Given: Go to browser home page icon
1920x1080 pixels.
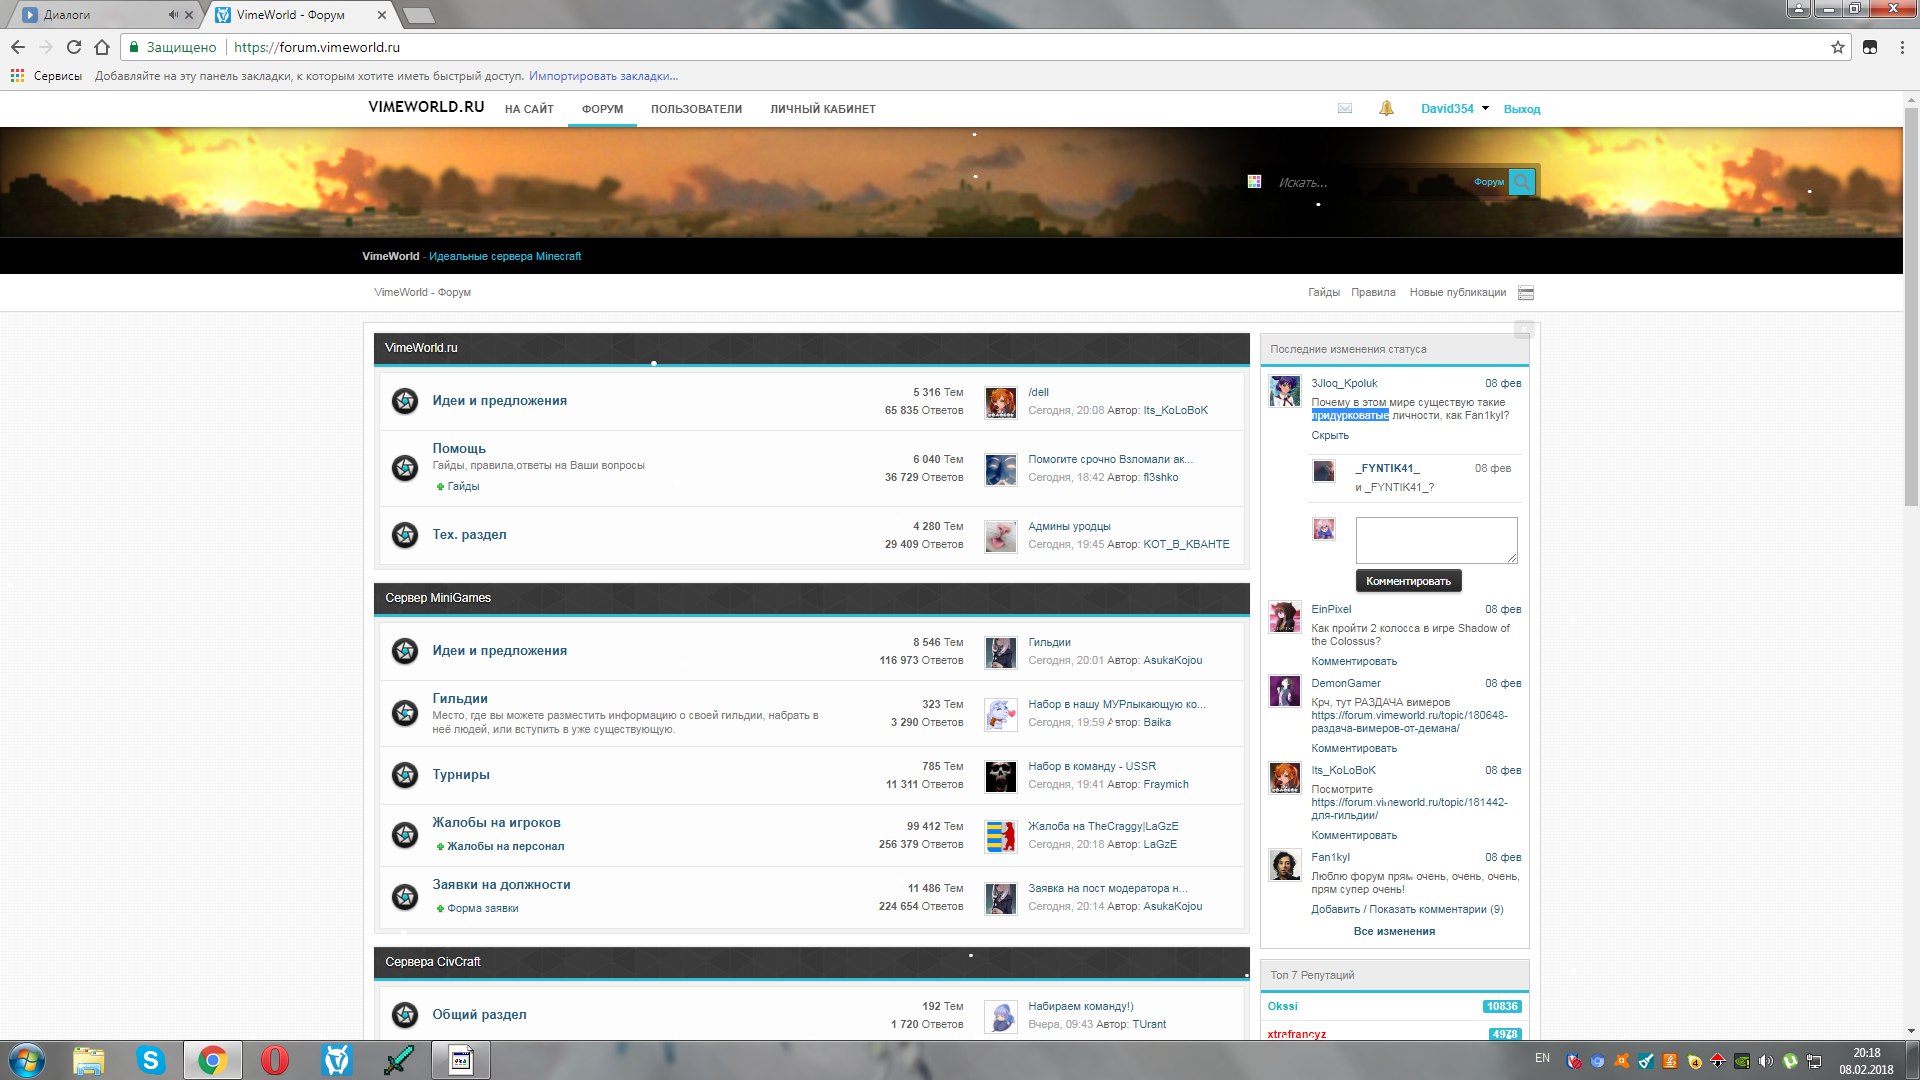Looking at the screenshot, I should [x=102, y=47].
